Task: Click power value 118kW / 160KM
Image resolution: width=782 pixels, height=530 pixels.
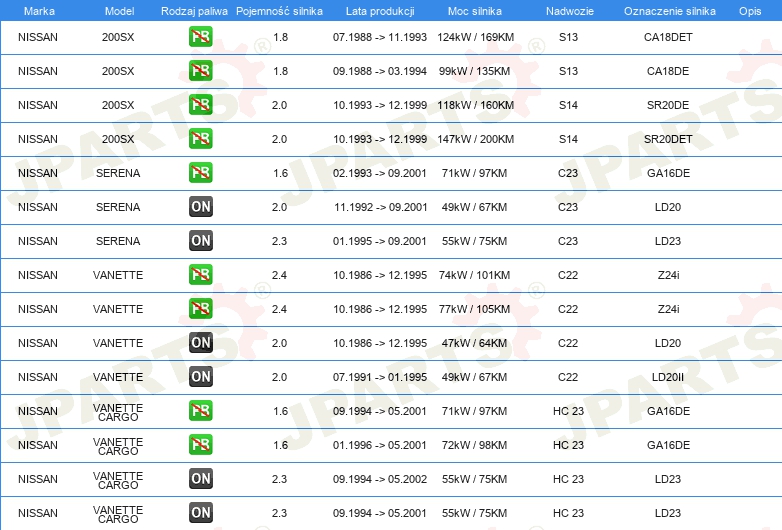Action: click(475, 105)
